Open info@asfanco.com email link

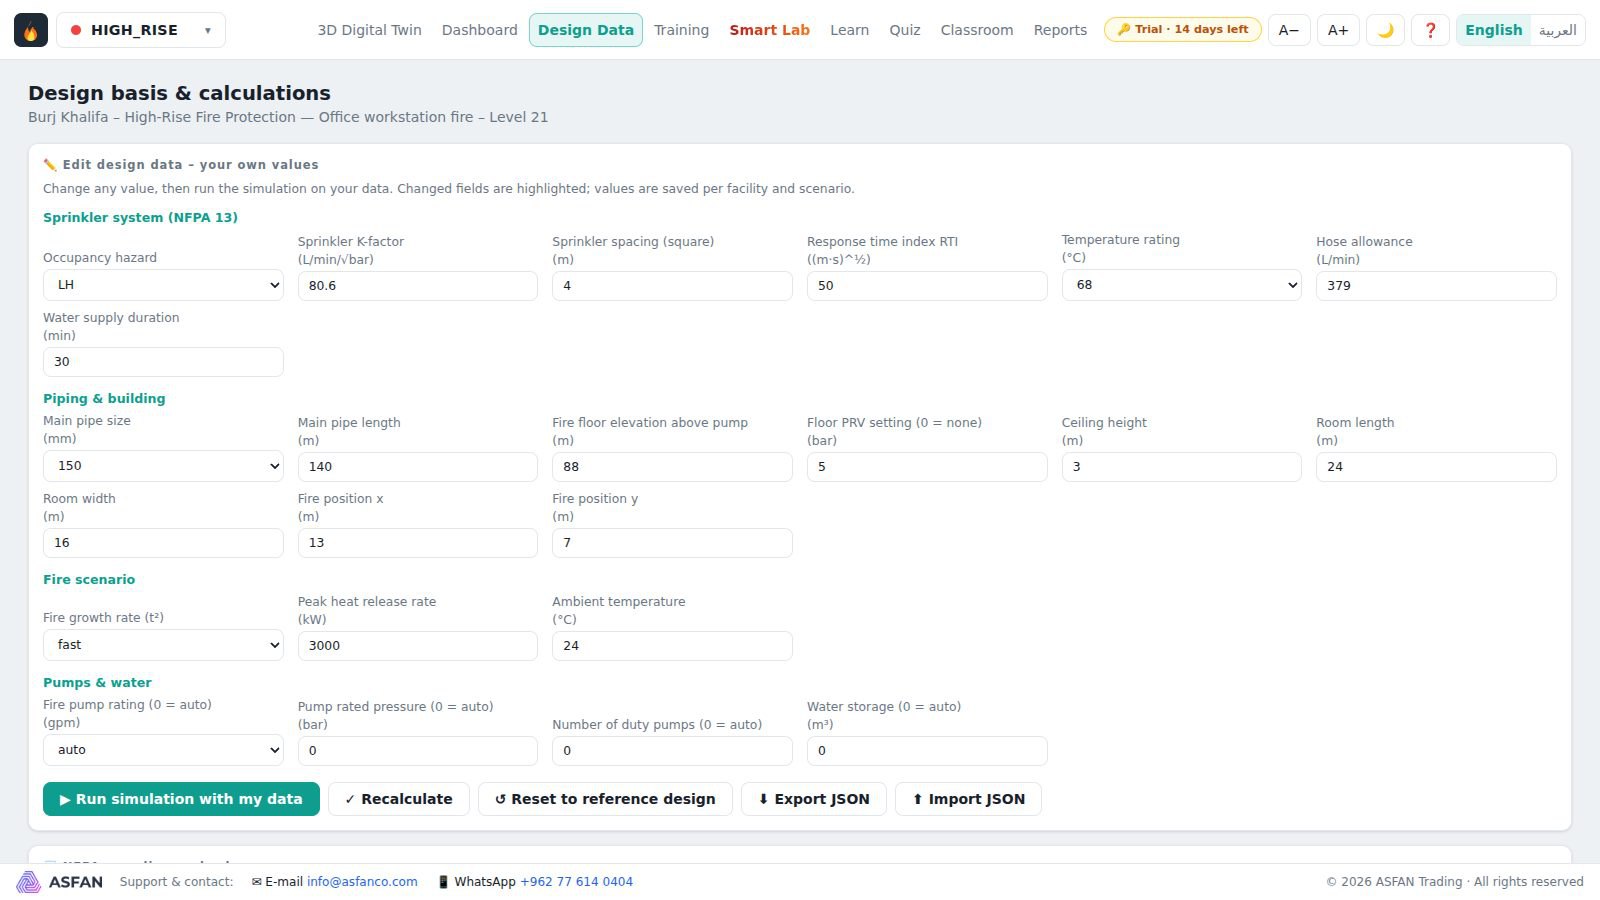click(x=362, y=882)
